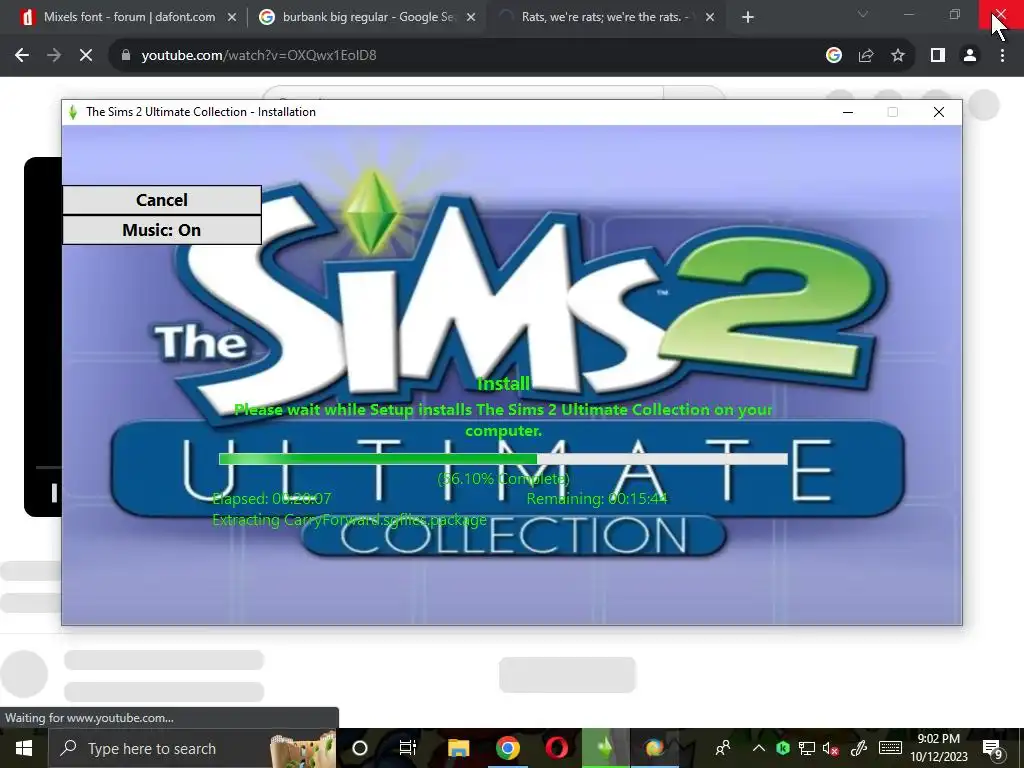Click Elapsed time text in installer

(272, 499)
